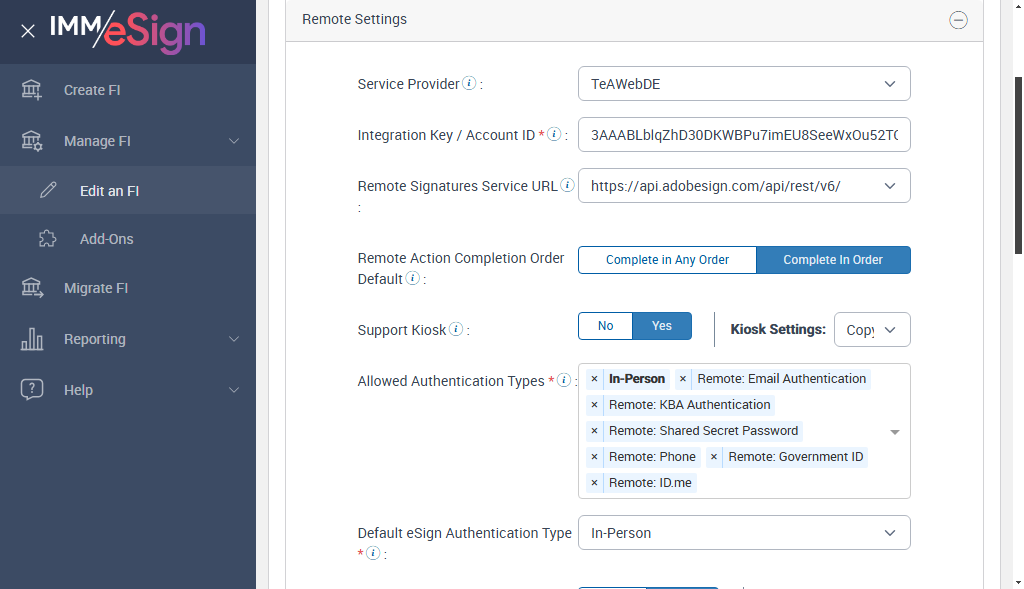
Task: Click info icon next to Integration Key
Action: pos(554,135)
